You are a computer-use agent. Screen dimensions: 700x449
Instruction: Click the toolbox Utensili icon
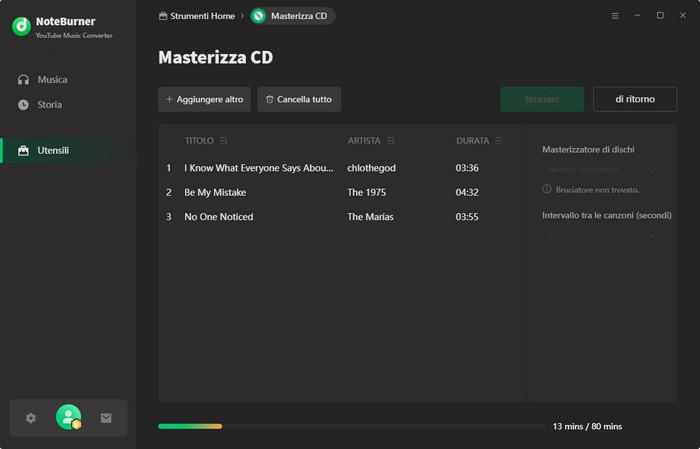click(x=23, y=150)
